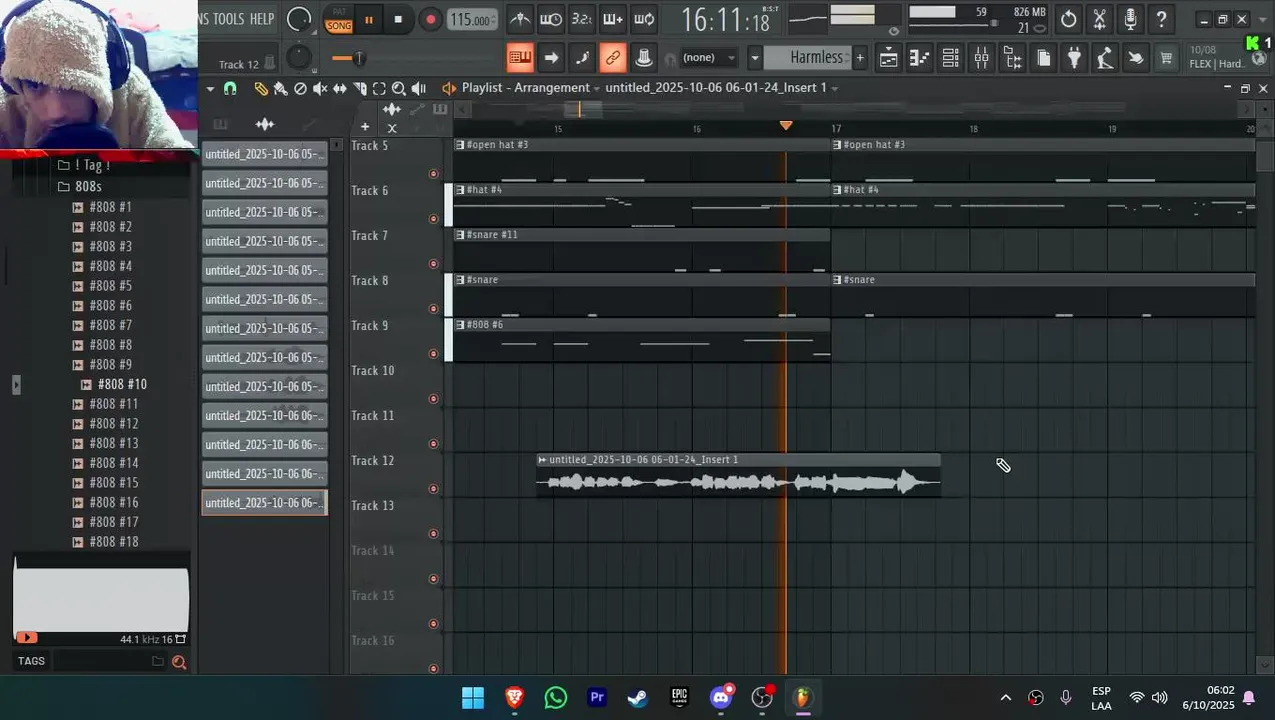Select the Draw pencil tool

261,89
